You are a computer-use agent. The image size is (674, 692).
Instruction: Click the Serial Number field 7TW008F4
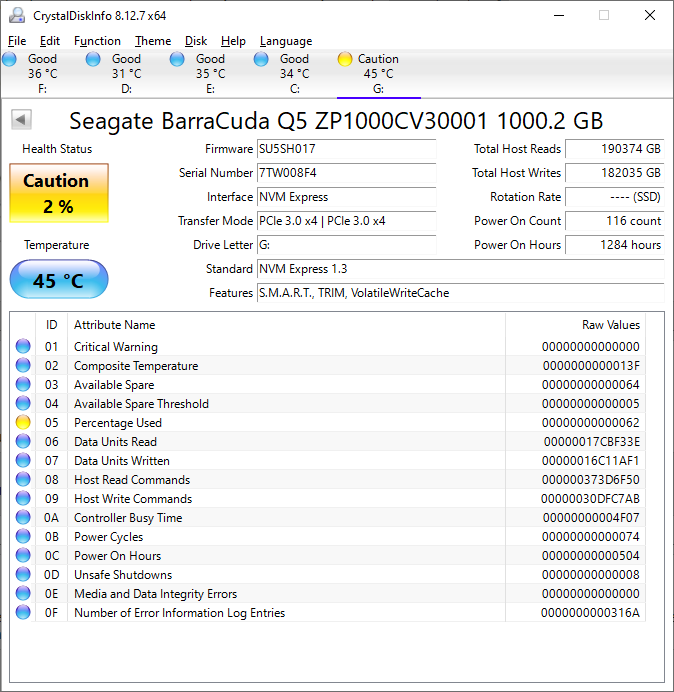(346, 173)
